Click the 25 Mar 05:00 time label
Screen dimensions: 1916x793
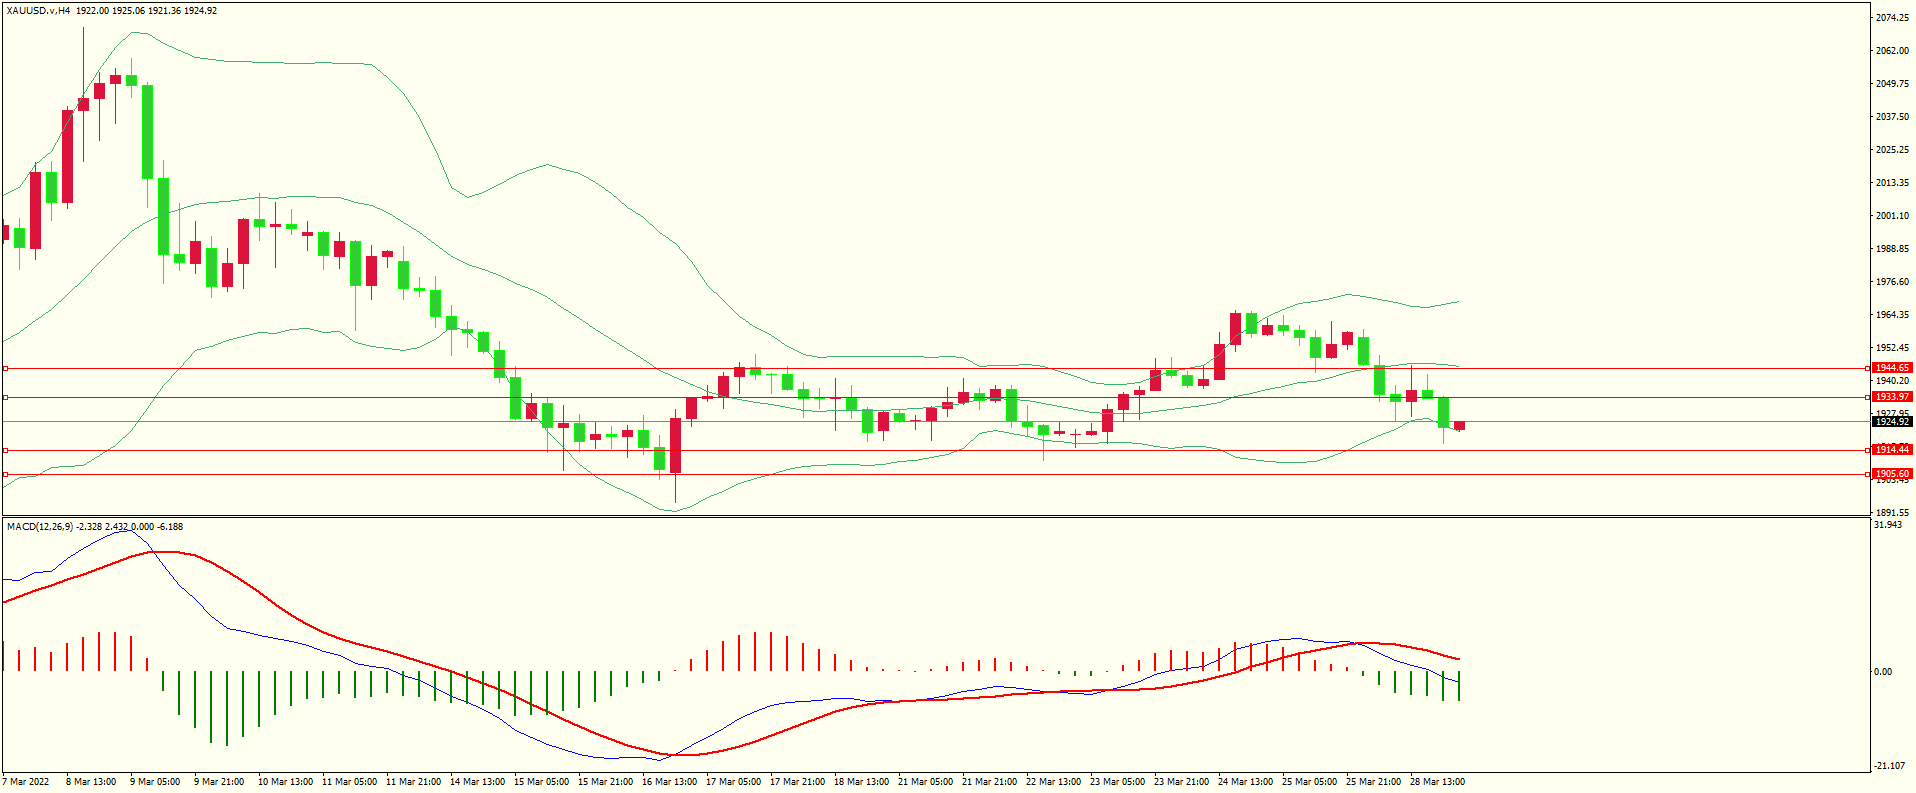[1309, 782]
